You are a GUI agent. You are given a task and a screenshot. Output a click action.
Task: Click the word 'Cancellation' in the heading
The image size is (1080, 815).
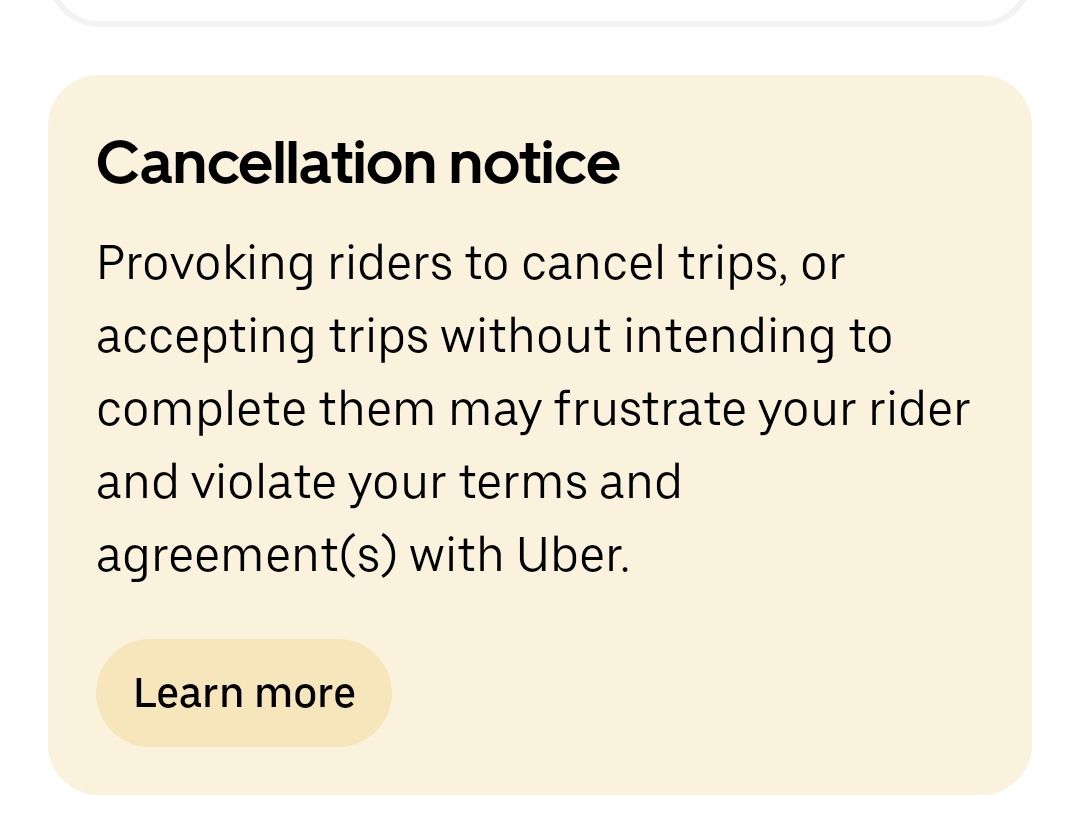(x=267, y=163)
